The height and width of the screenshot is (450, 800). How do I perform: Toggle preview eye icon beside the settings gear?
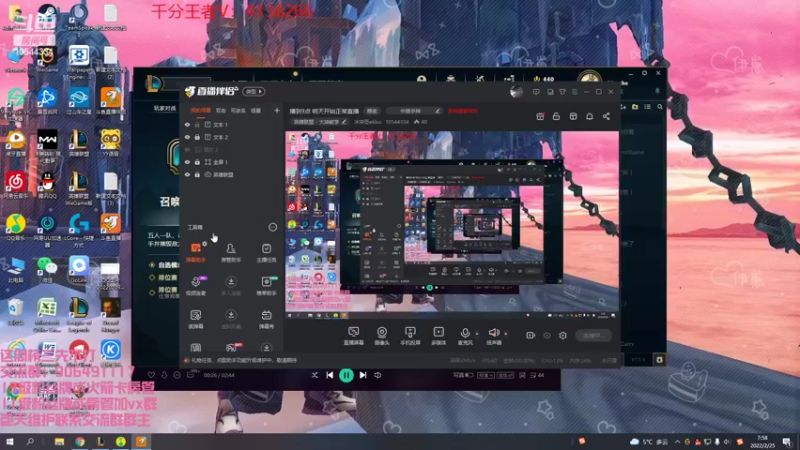coord(547,335)
